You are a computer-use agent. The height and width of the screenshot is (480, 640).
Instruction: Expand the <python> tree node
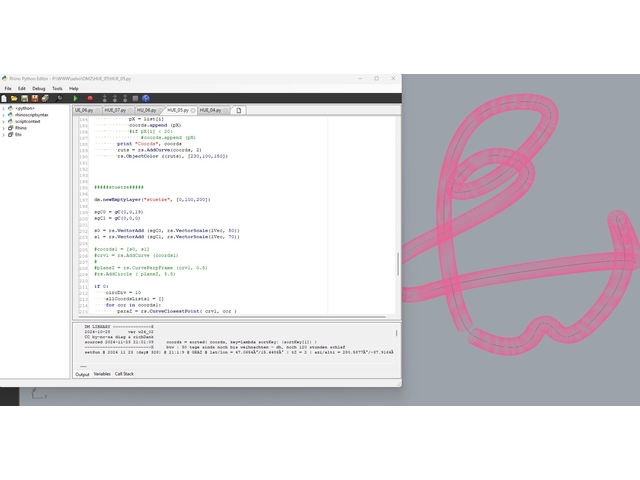[4, 109]
